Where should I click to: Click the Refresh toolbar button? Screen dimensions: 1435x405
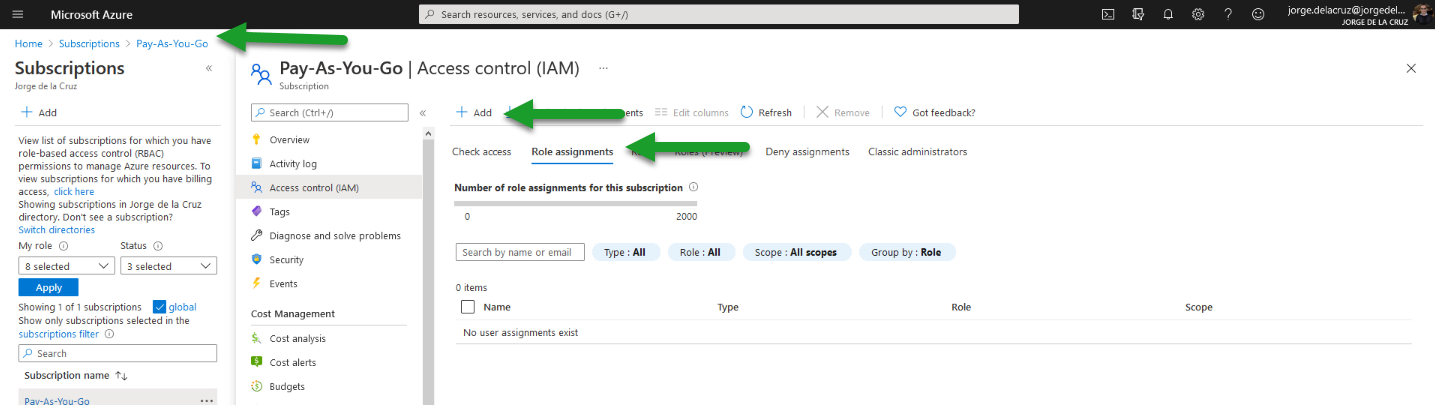767,112
